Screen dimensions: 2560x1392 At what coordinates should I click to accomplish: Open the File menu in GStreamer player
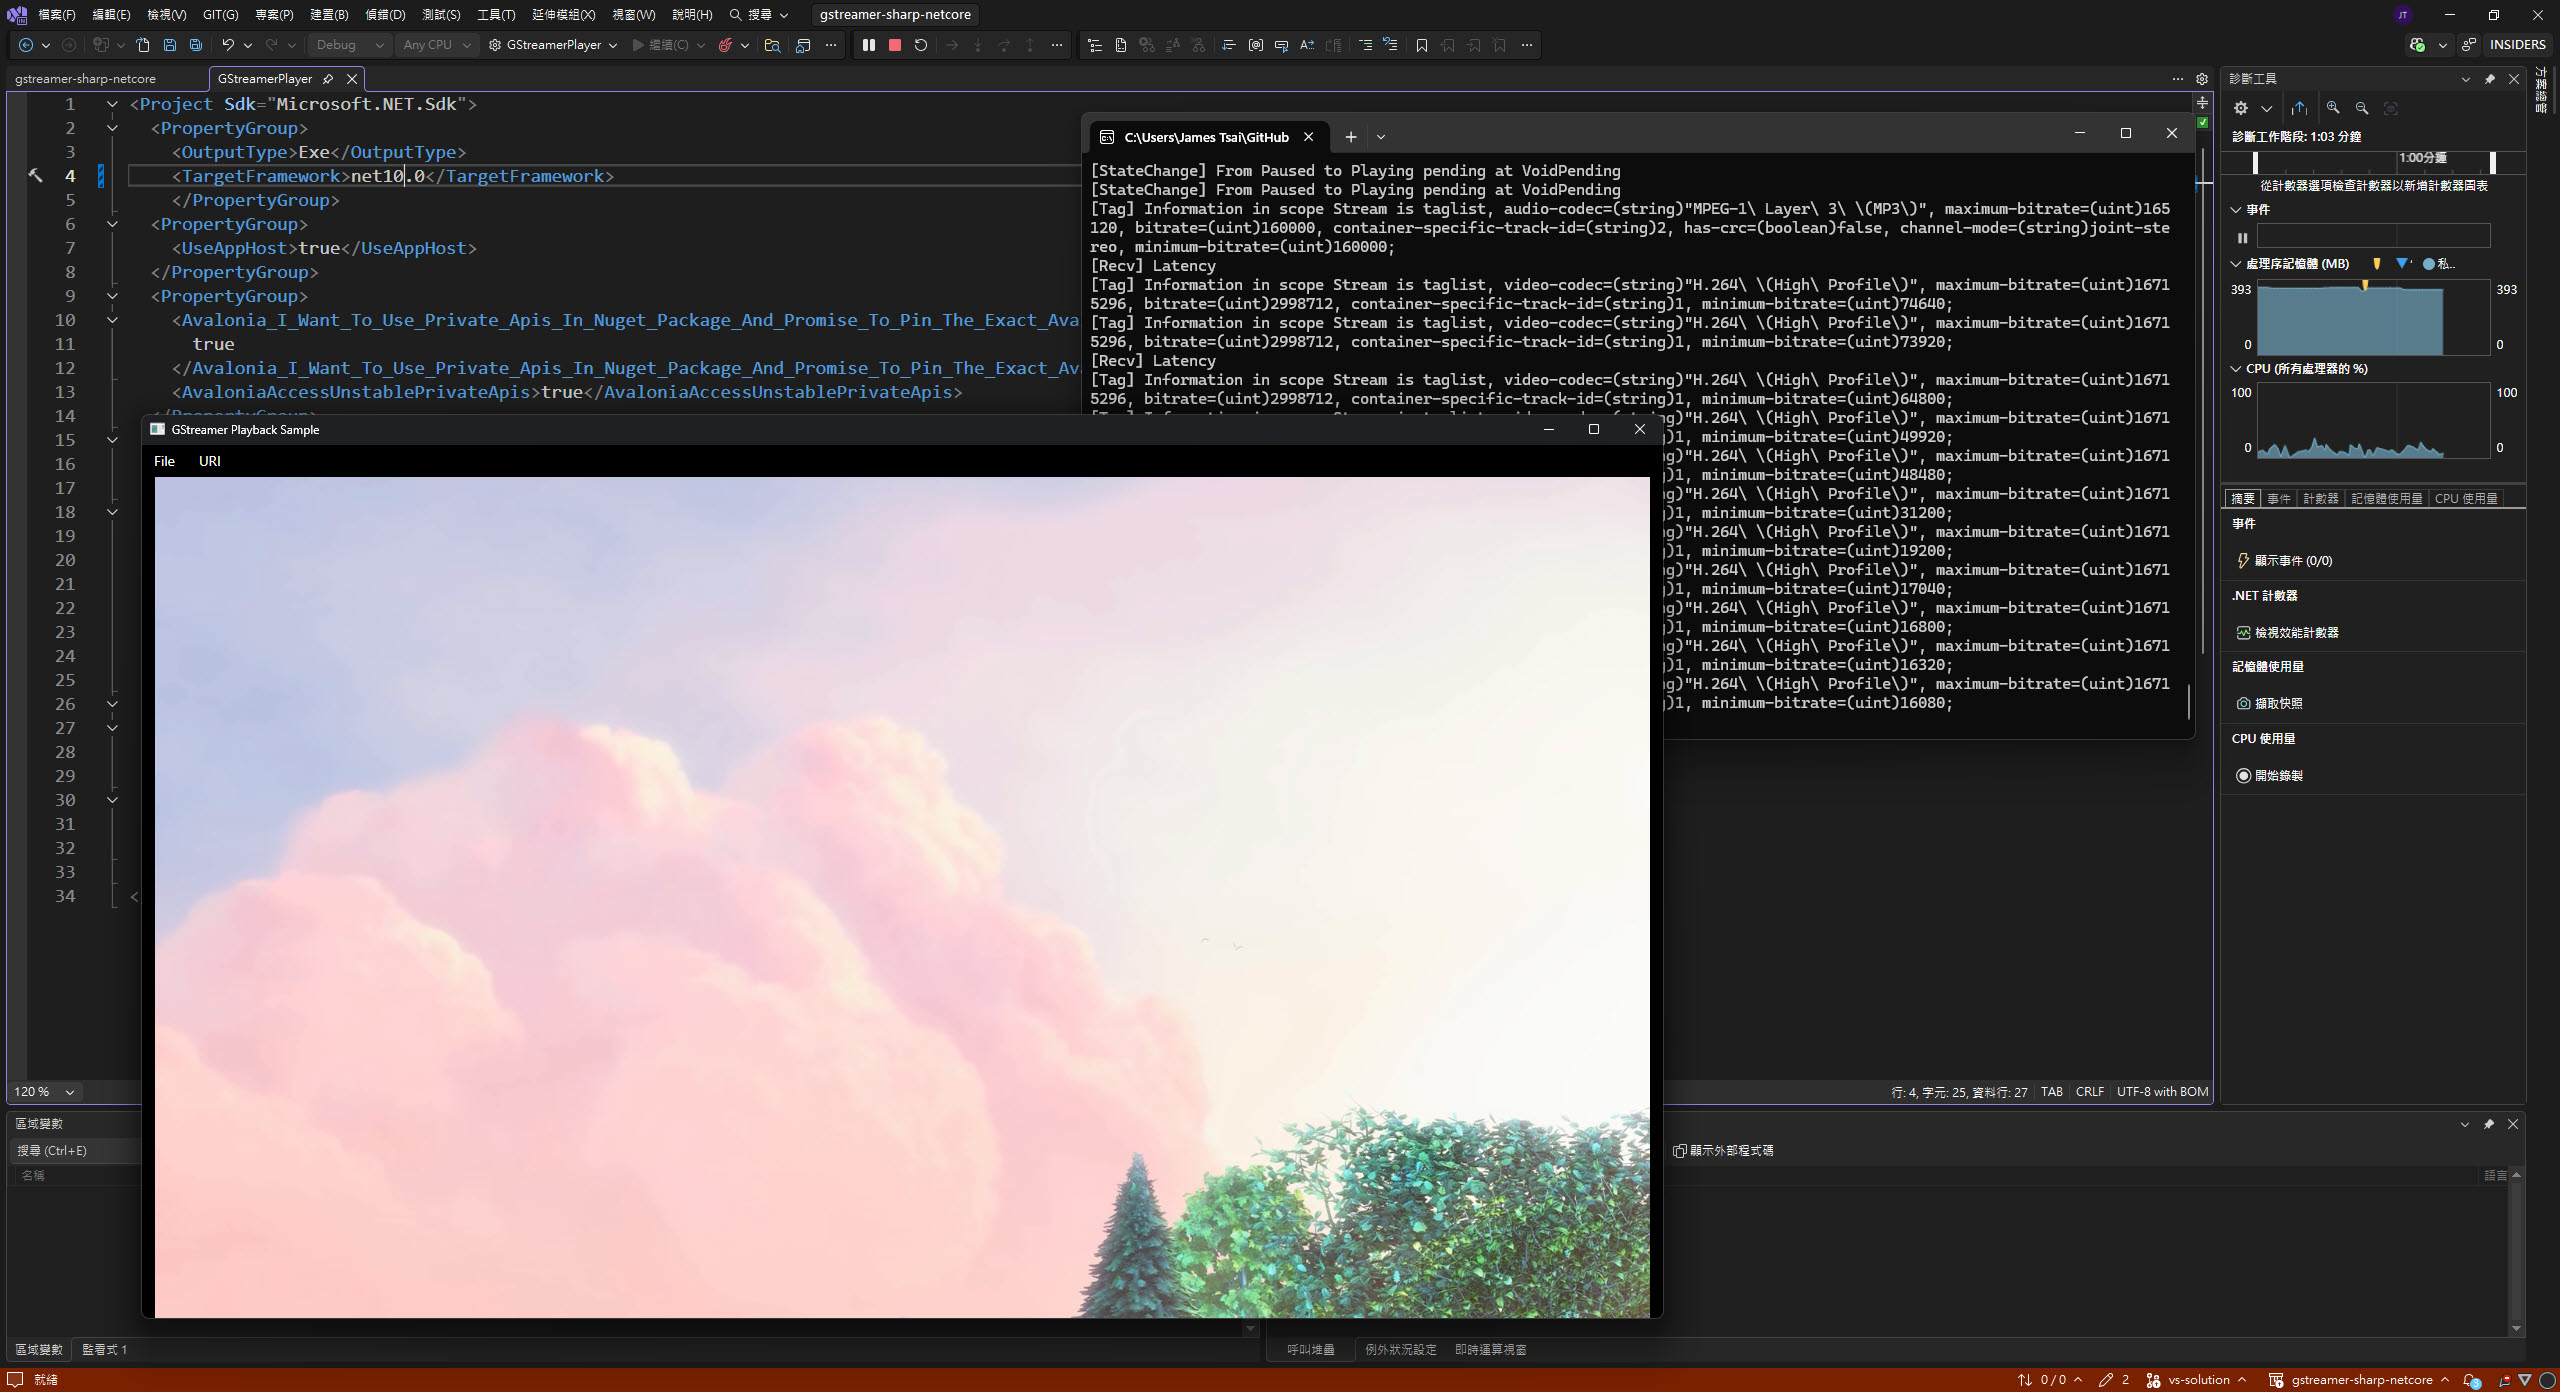164,461
